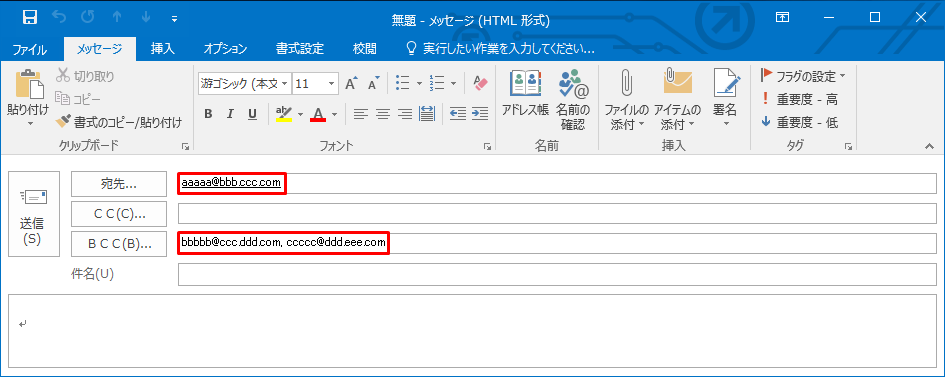Screen dimensions: 945x377
Task: Set 重要度 - 高 high importance
Action: coord(799,99)
